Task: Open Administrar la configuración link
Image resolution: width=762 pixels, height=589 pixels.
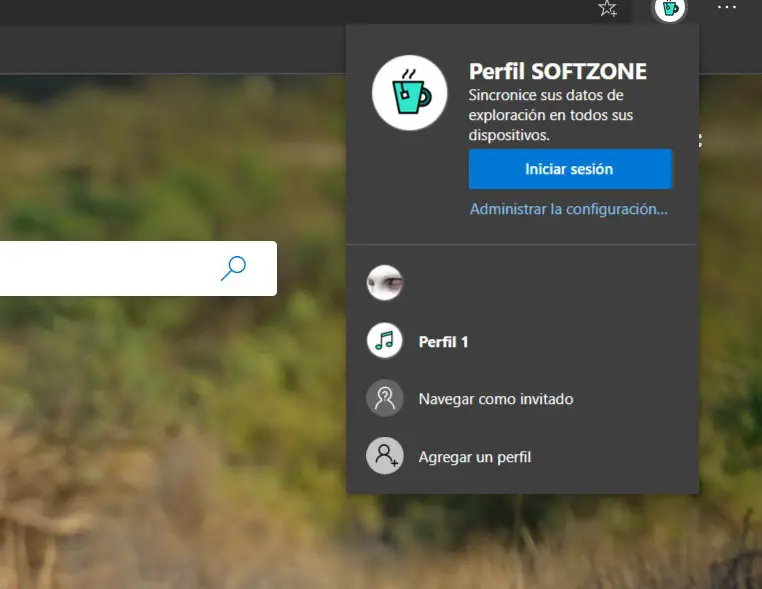Action: click(569, 209)
